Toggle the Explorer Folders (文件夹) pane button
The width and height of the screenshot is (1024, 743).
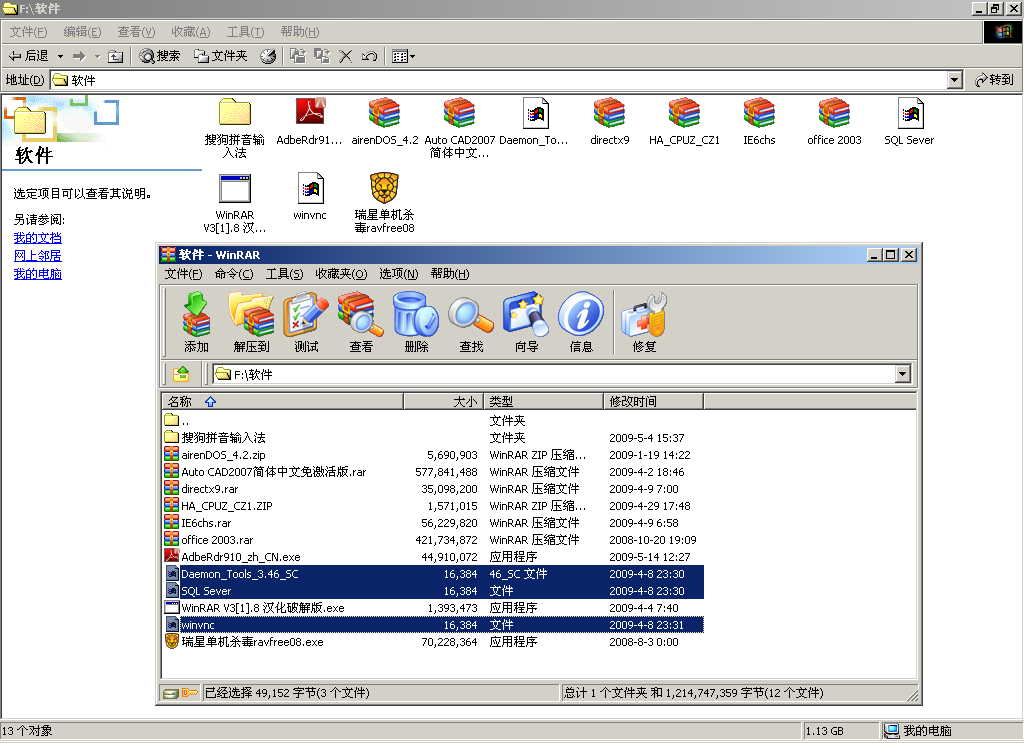[x=221, y=56]
